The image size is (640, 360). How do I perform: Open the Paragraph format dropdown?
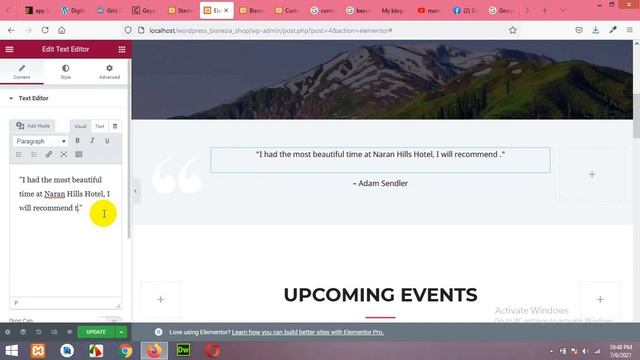point(40,141)
